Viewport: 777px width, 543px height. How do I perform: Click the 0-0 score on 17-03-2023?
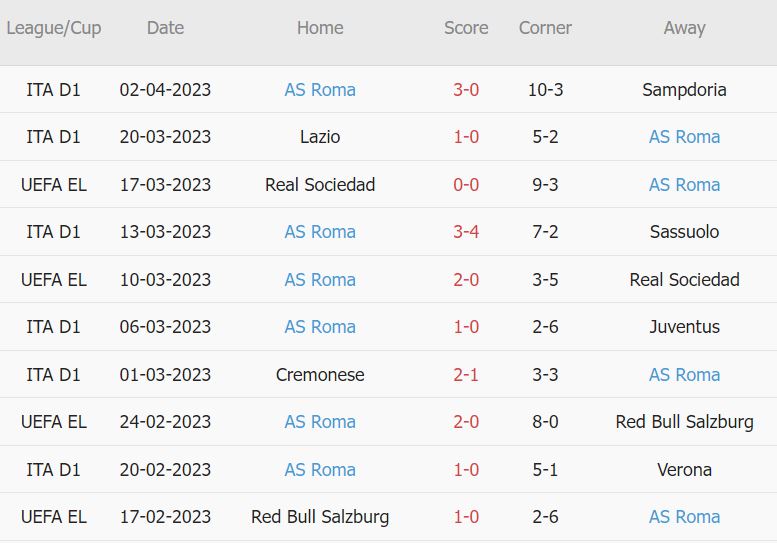[x=466, y=185]
